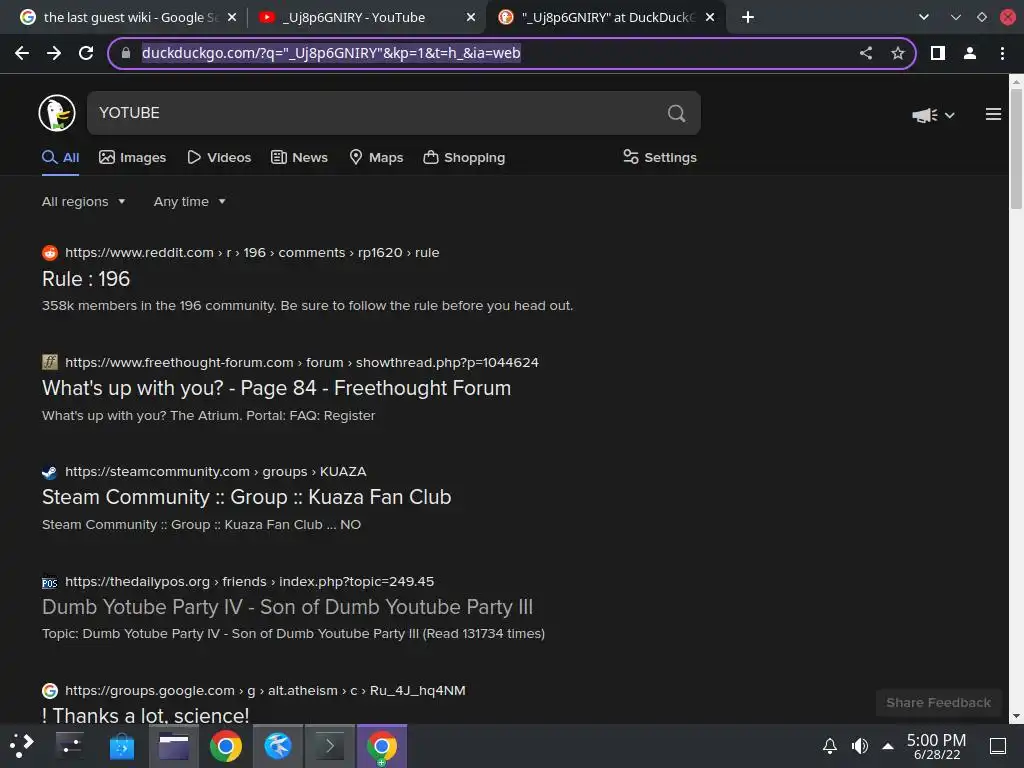Open a new browser tab
Viewport: 1024px width, 768px height.
click(x=748, y=18)
